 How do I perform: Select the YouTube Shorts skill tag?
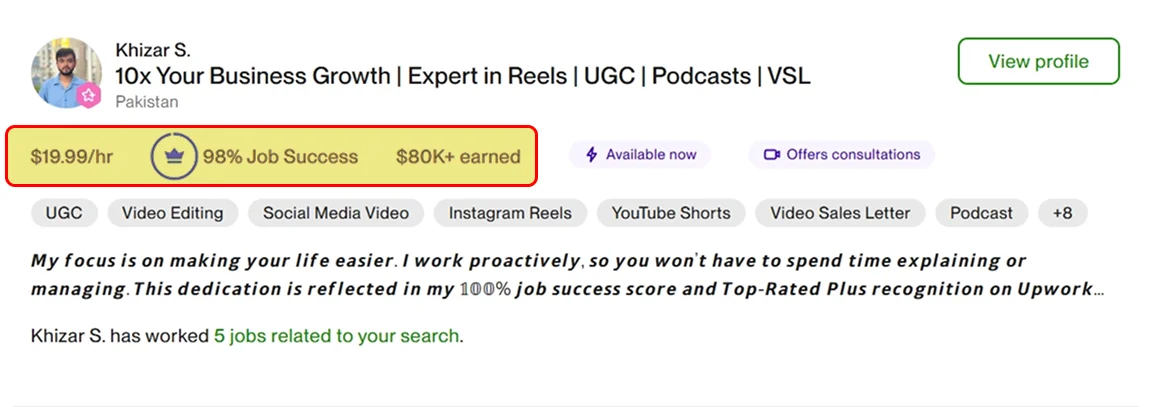click(x=671, y=213)
